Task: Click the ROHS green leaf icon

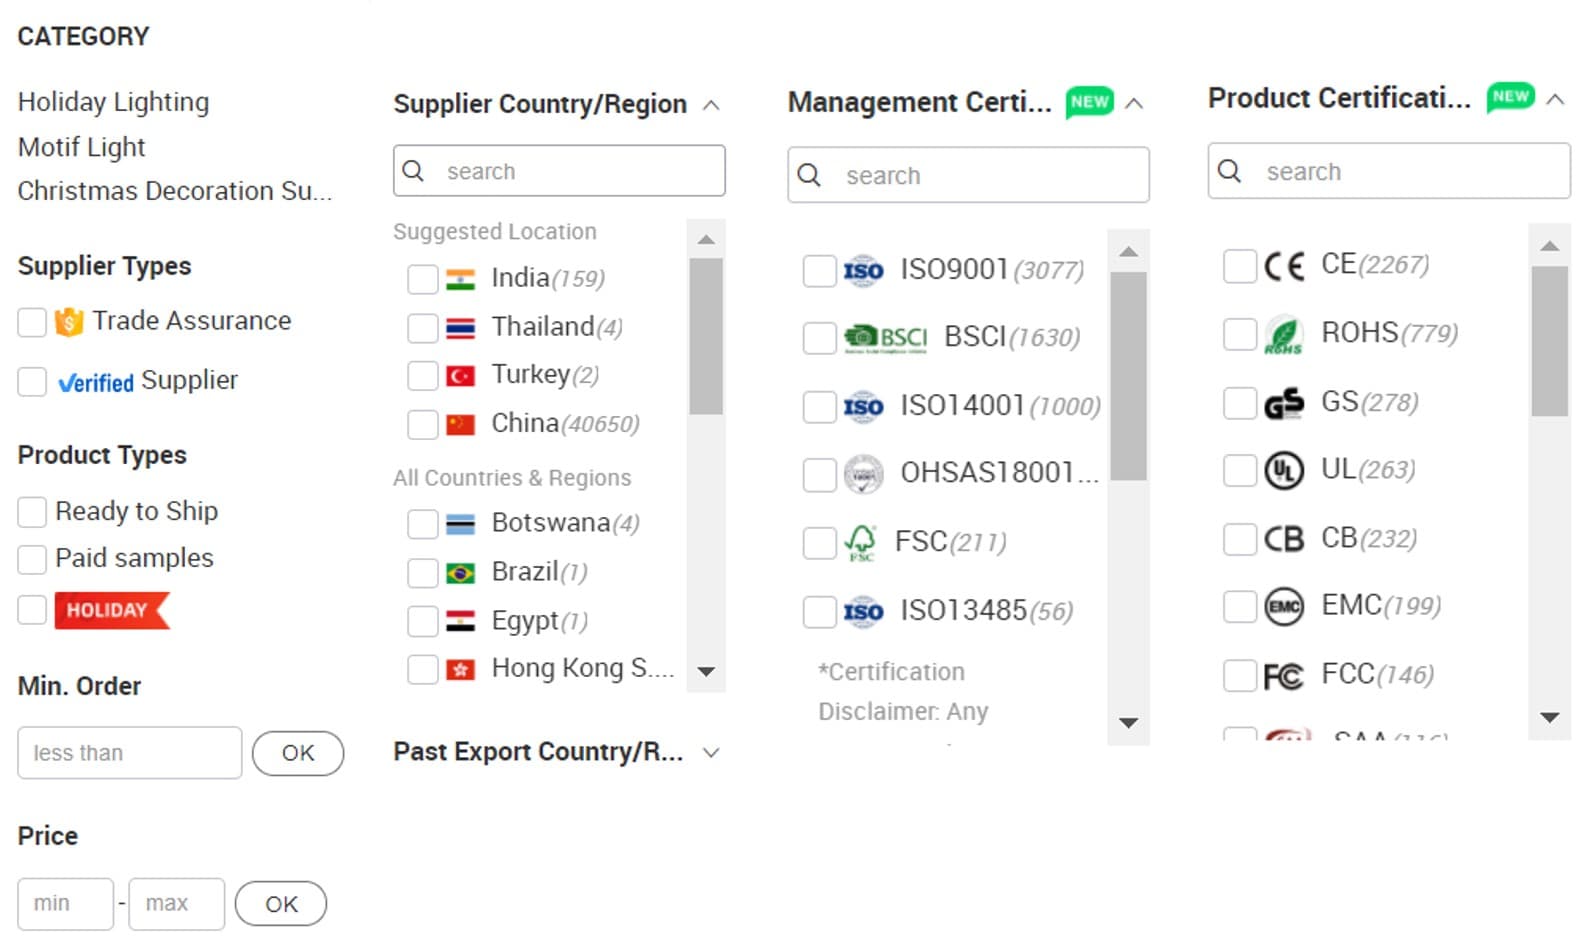Action: 1283,334
